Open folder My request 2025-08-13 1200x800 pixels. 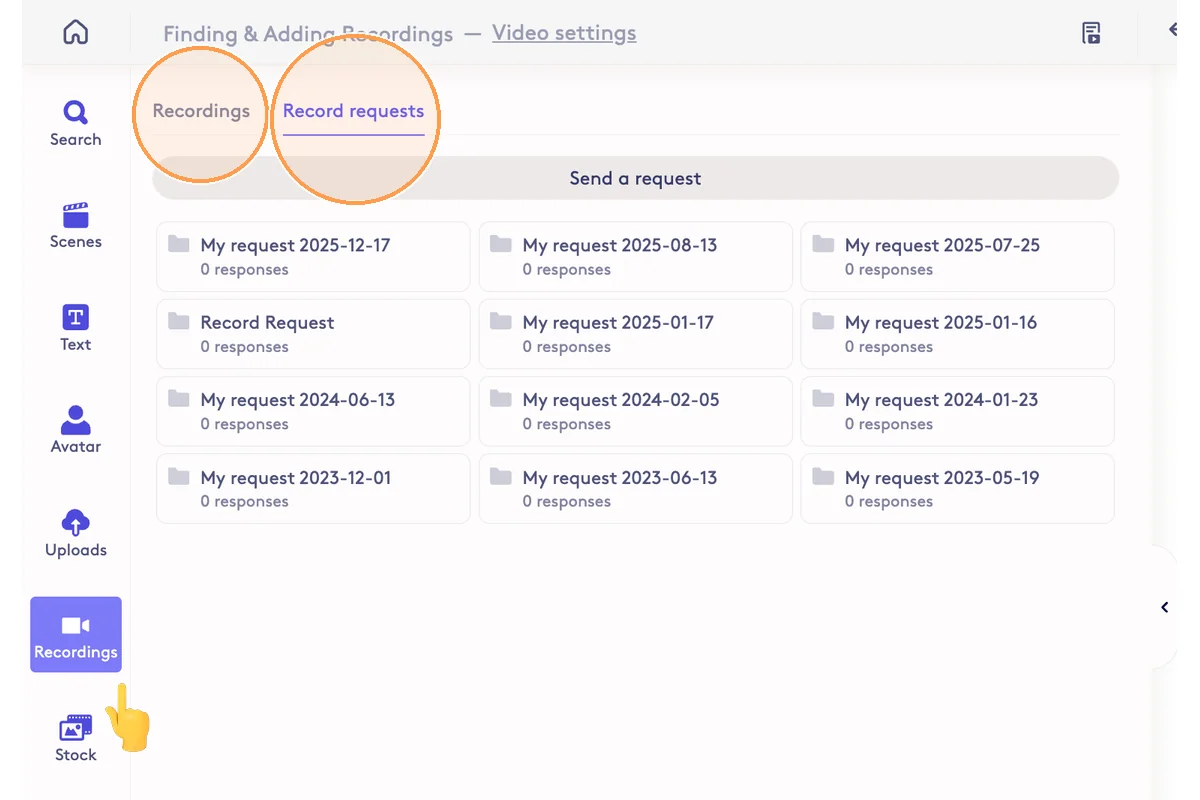pyautogui.click(x=635, y=257)
